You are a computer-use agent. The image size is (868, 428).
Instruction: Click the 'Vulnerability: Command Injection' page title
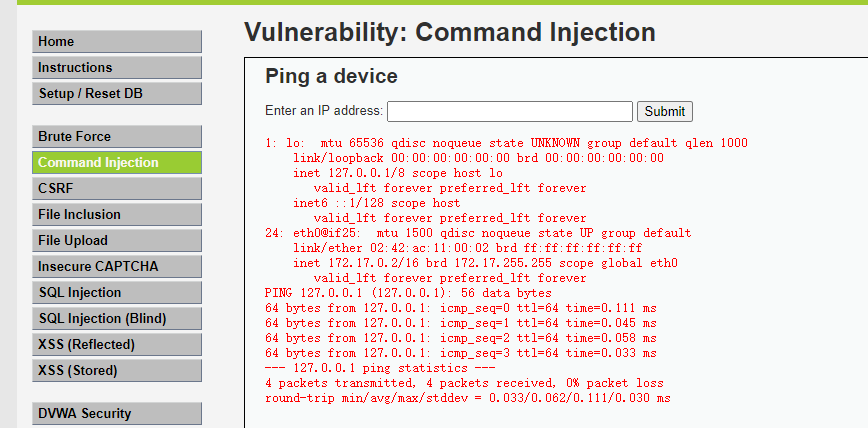(449, 32)
